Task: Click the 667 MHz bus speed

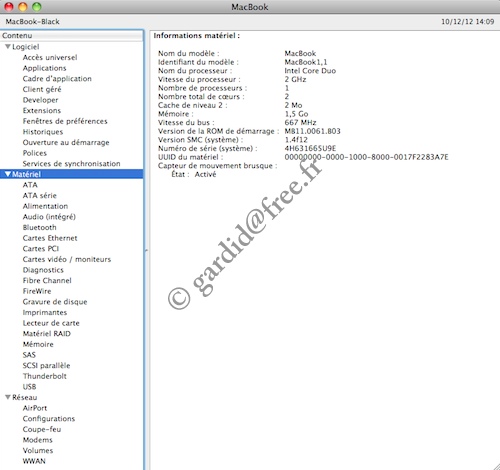Action: coord(300,122)
